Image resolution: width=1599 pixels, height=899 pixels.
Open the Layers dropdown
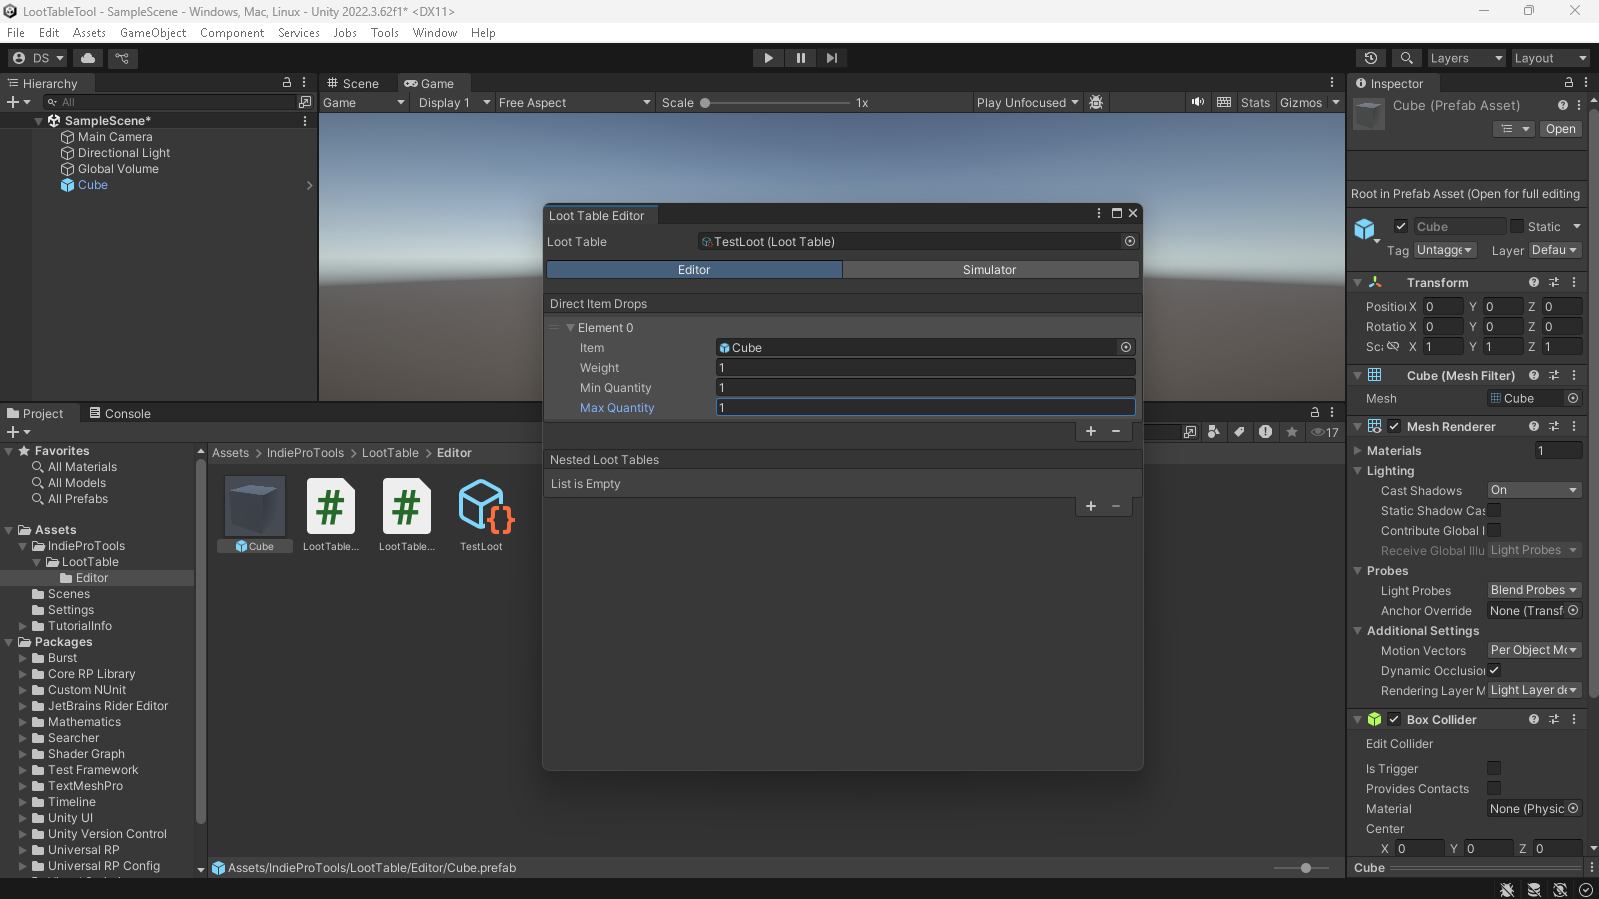[1465, 58]
